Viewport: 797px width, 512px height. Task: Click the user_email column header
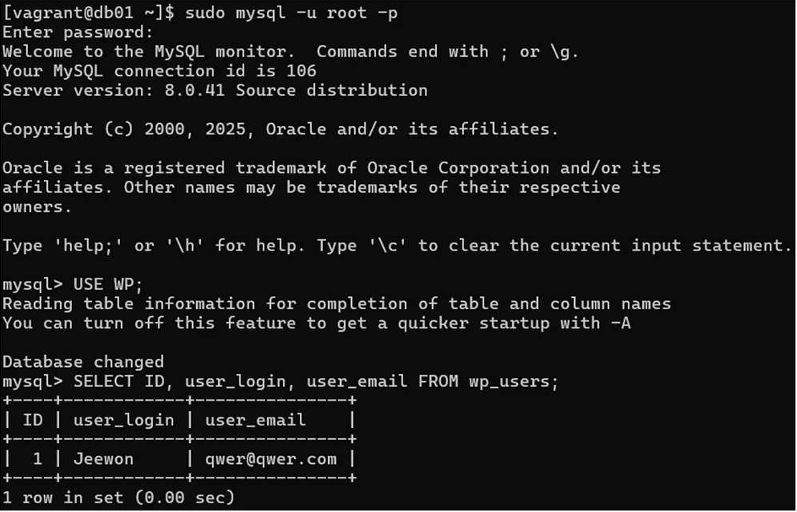255,420
